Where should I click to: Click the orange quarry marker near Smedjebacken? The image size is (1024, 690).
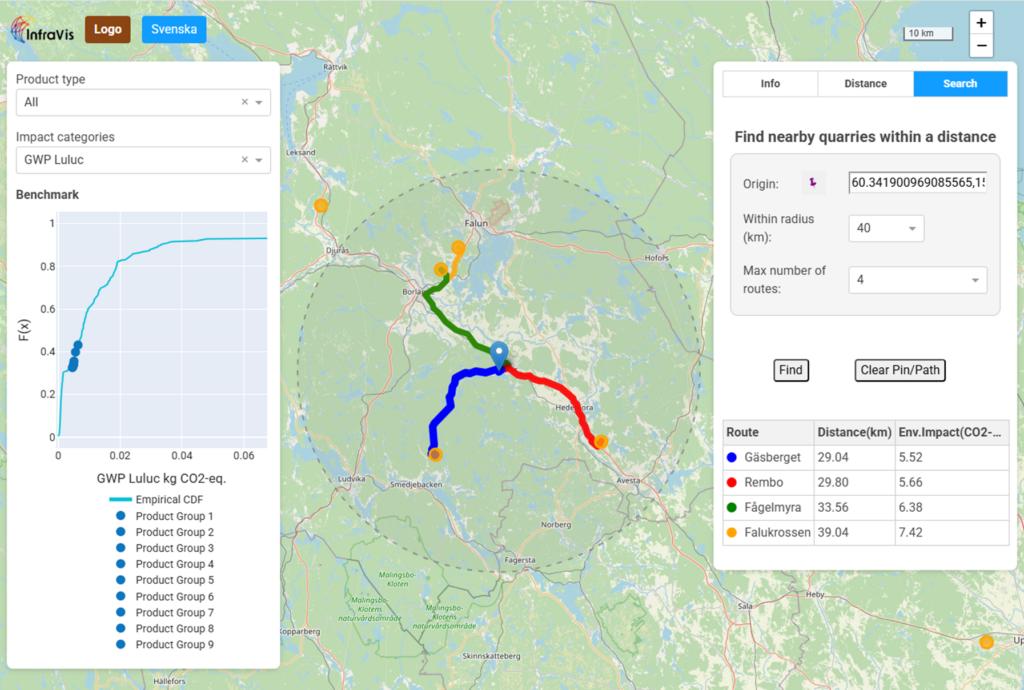coord(435,454)
